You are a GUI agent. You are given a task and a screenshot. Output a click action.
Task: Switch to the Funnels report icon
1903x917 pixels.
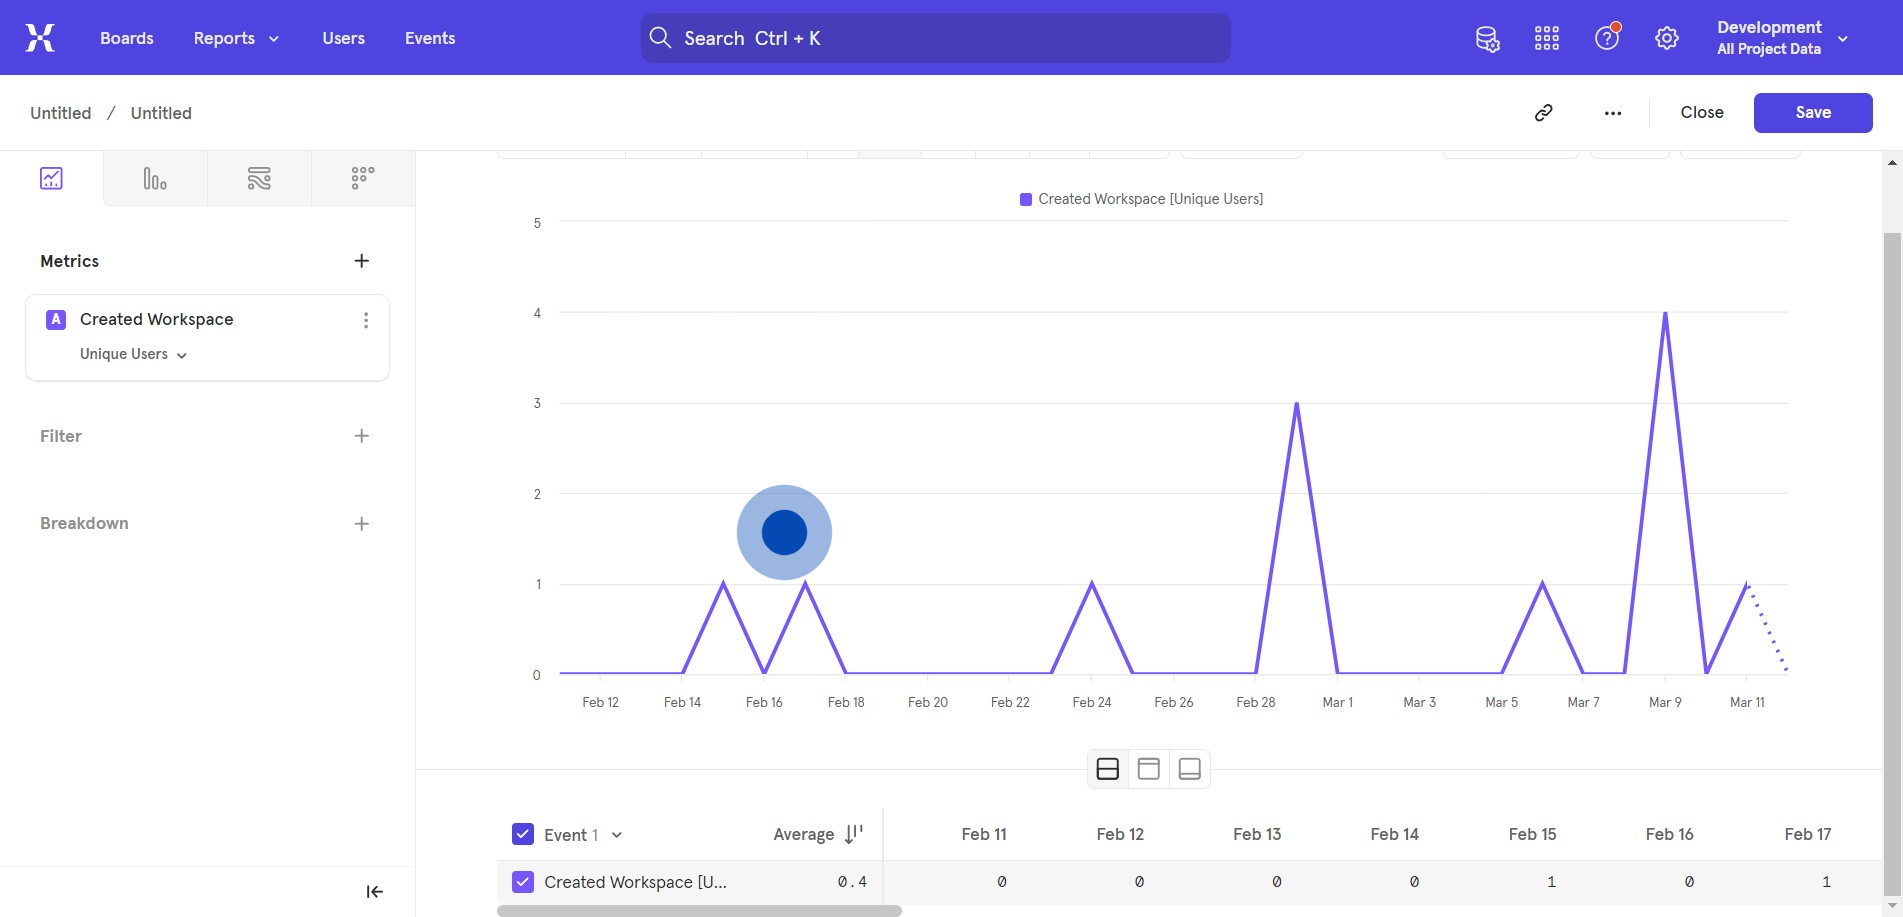(x=155, y=179)
